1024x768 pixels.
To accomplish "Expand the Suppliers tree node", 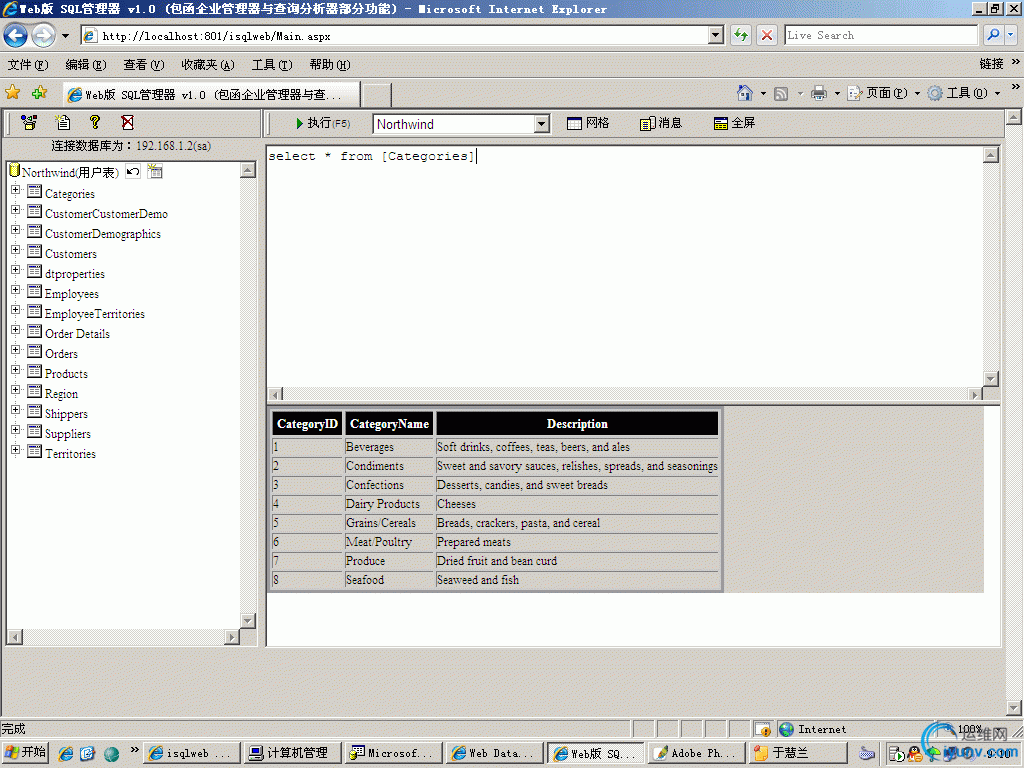I will pyautogui.click(x=16, y=430).
